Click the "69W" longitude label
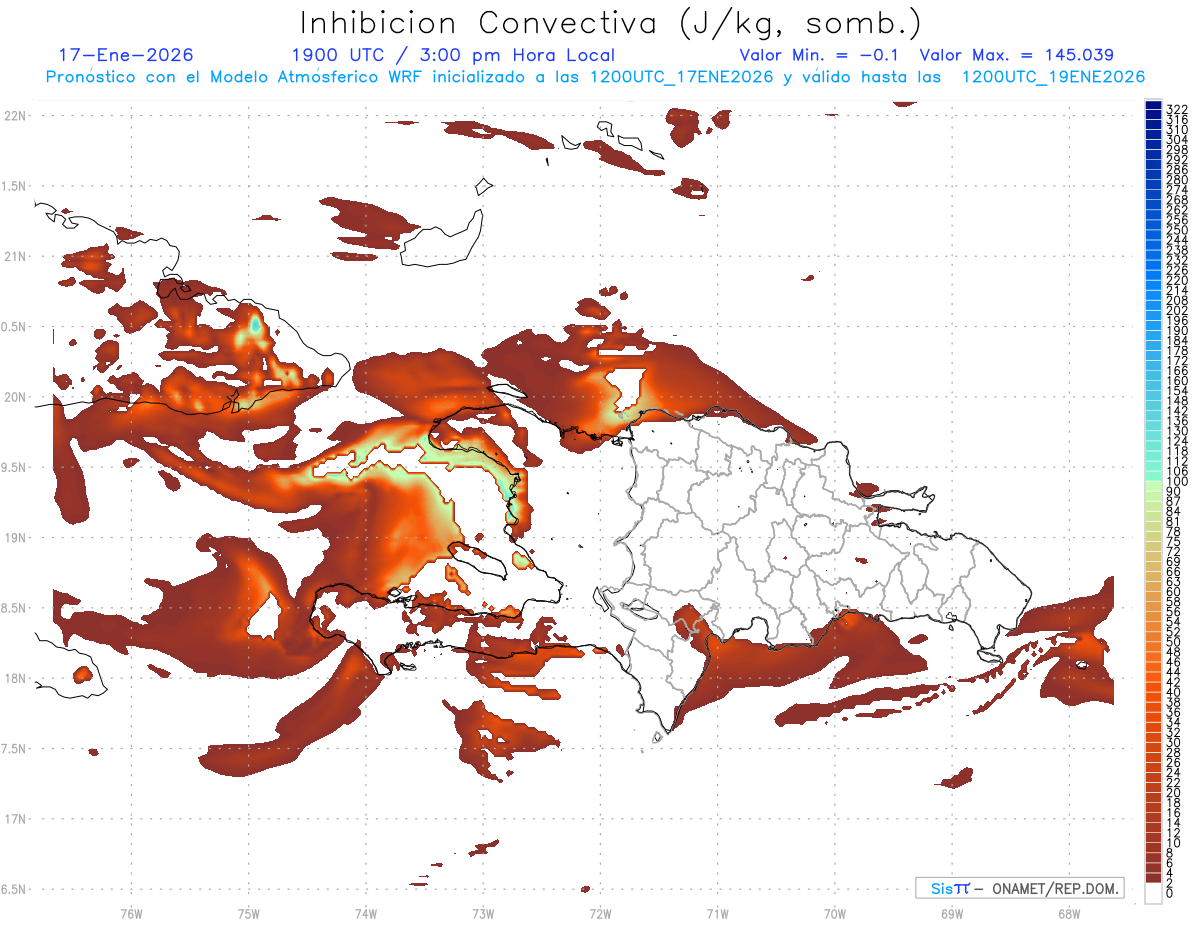The width and height of the screenshot is (1200, 927). (x=952, y=913)
